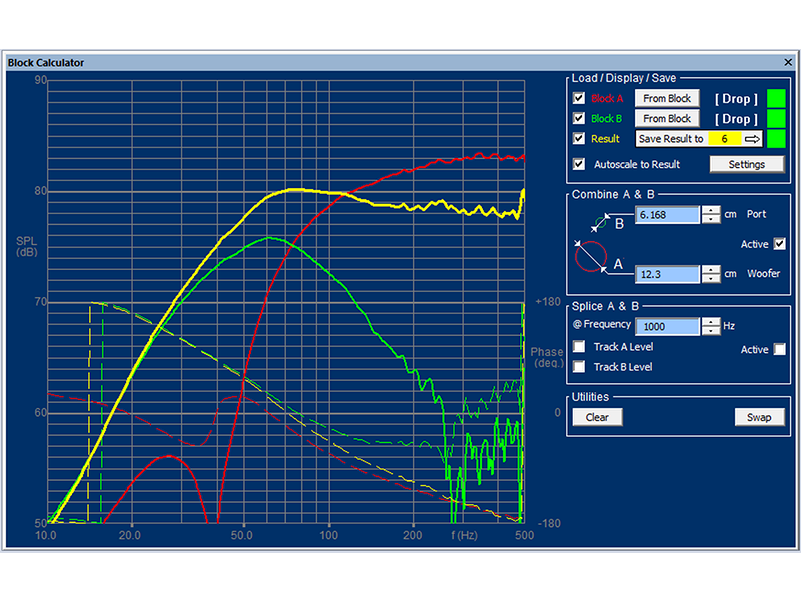
Task: Uncheck the Block A display checkbox
Action: pyautogui.click(x=578, y=99)
